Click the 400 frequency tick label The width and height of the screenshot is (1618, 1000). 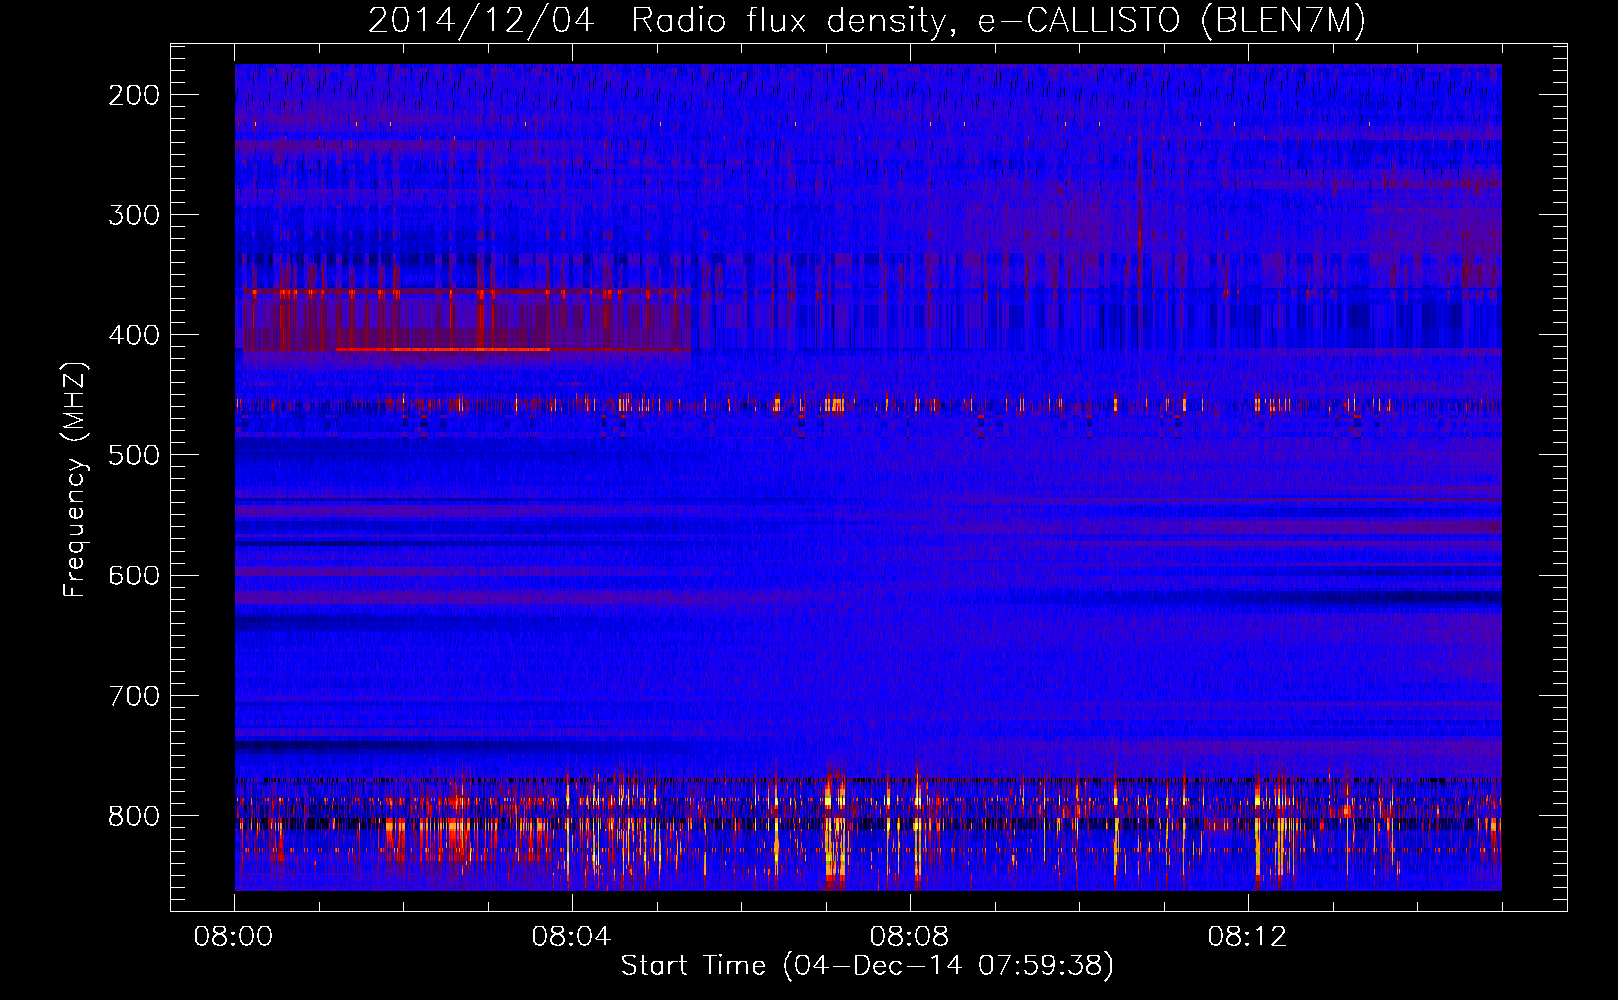pyautogui.click(x=133, y=335)
